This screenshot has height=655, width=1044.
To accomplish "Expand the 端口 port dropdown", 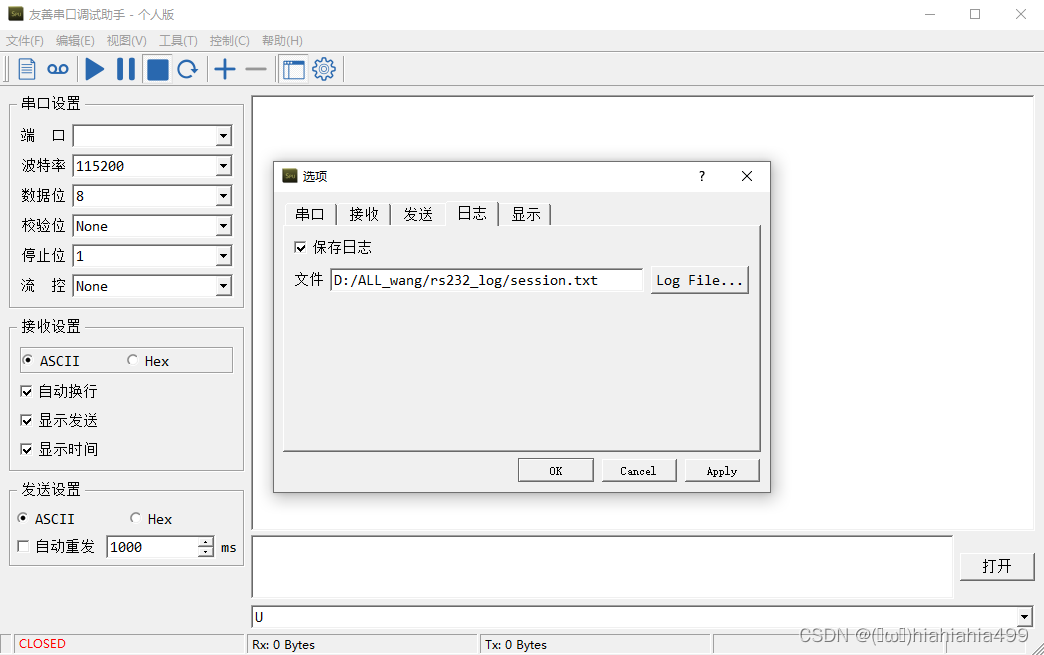I will [x=223, y=136].
